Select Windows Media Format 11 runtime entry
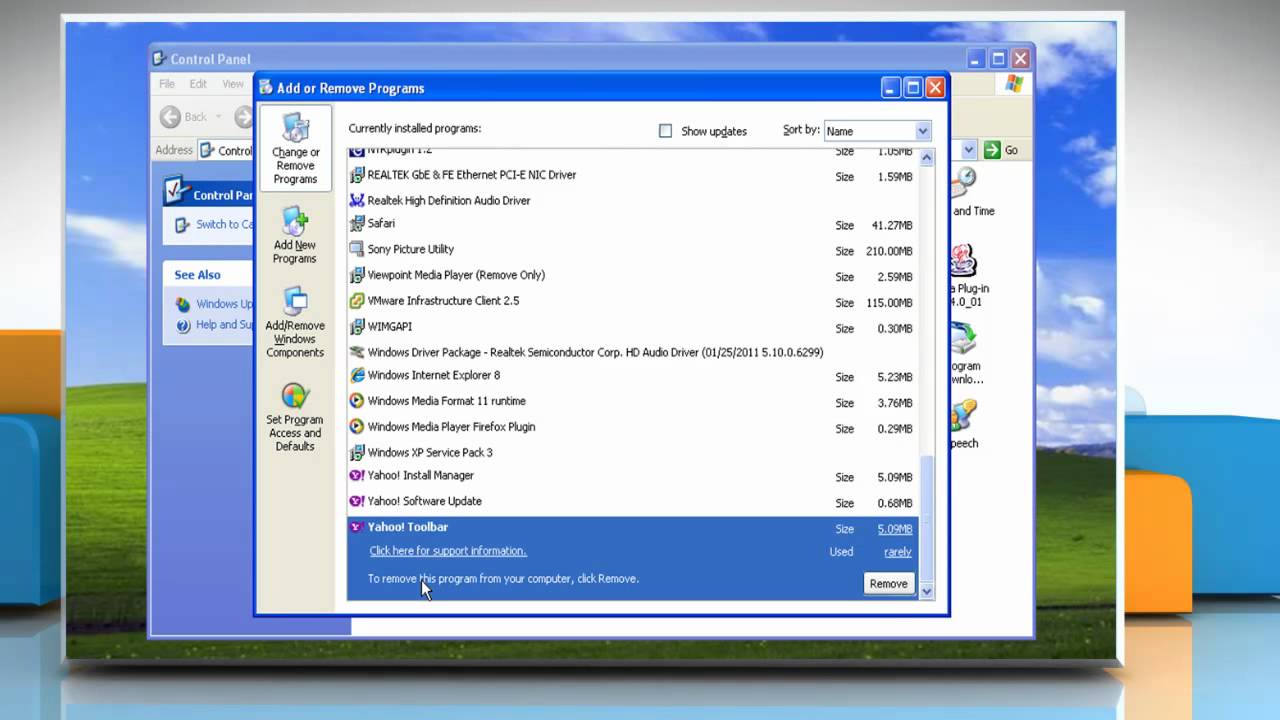1280x720 pixels. click(x=632, y=402)
